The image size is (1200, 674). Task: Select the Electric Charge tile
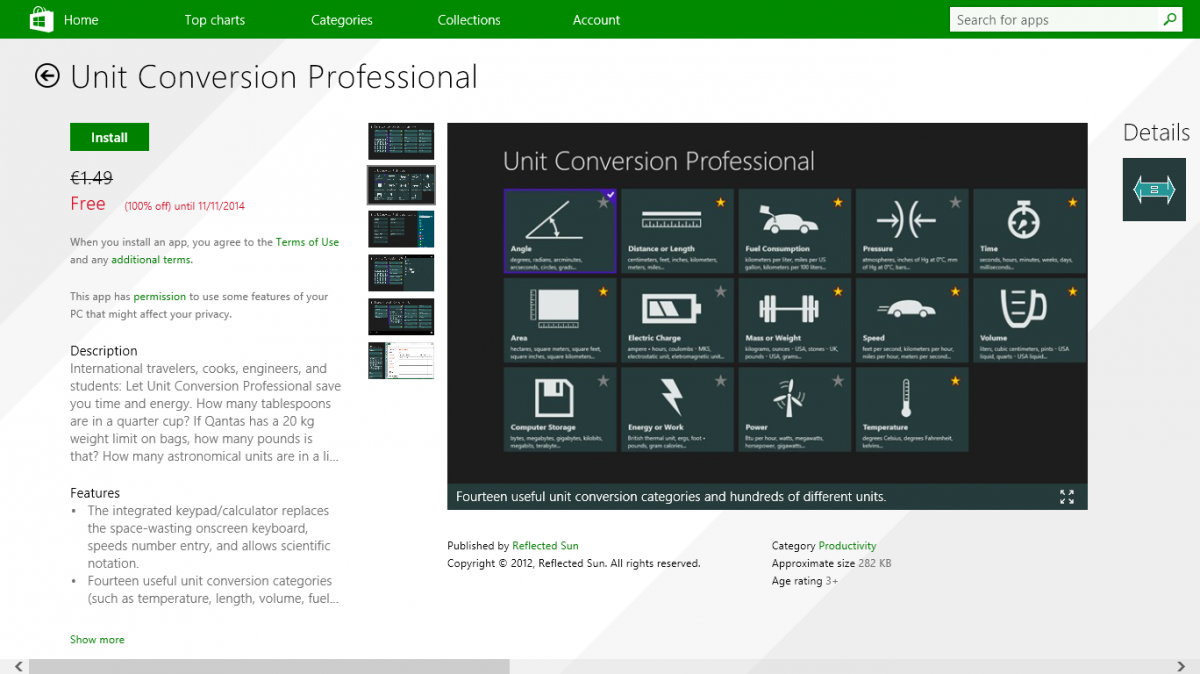pos(677,320)
